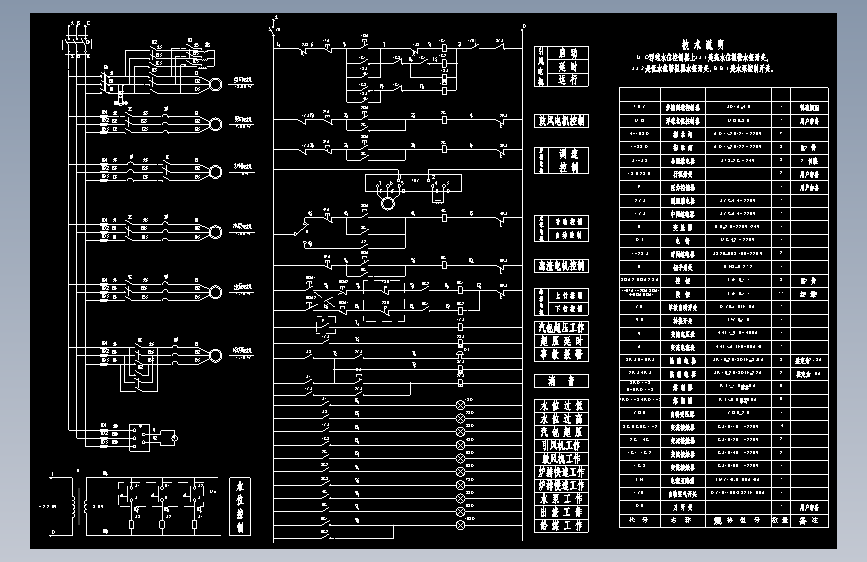This screenshot has height=562, width=867.
Task: Select the motor circle symbol in 调速控制 circuit
Action: [x=388, y=204]
